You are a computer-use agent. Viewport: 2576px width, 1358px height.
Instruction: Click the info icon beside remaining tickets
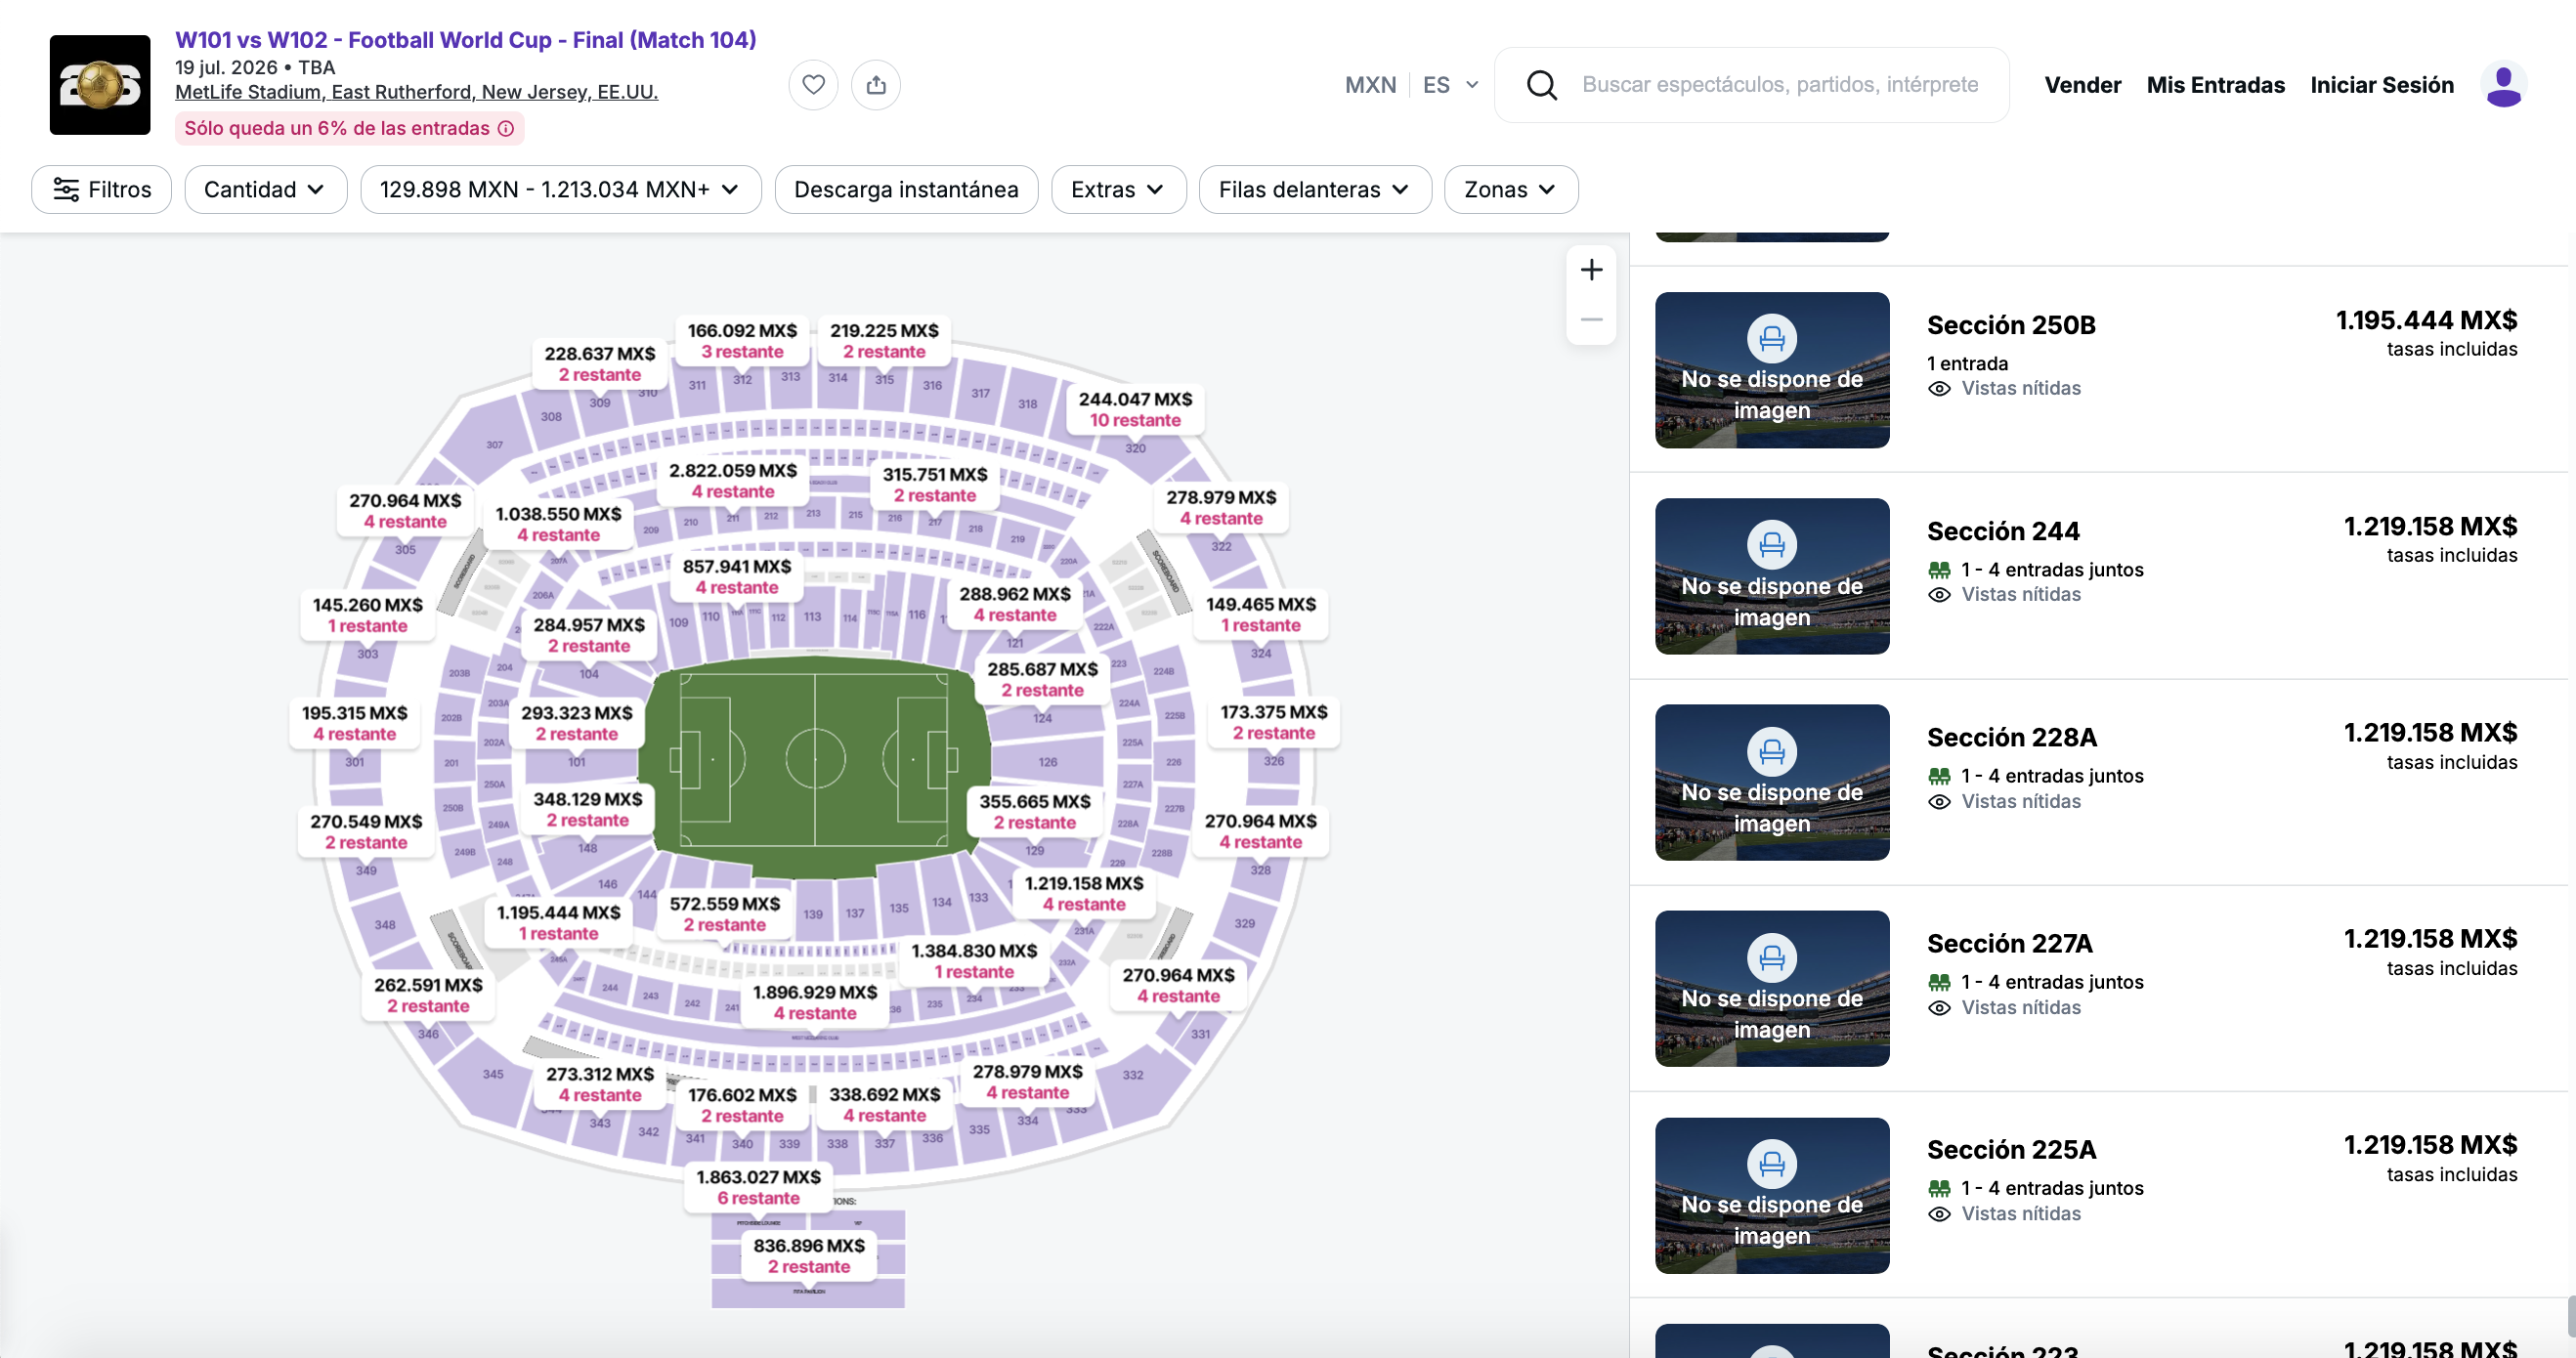(506, 129)
